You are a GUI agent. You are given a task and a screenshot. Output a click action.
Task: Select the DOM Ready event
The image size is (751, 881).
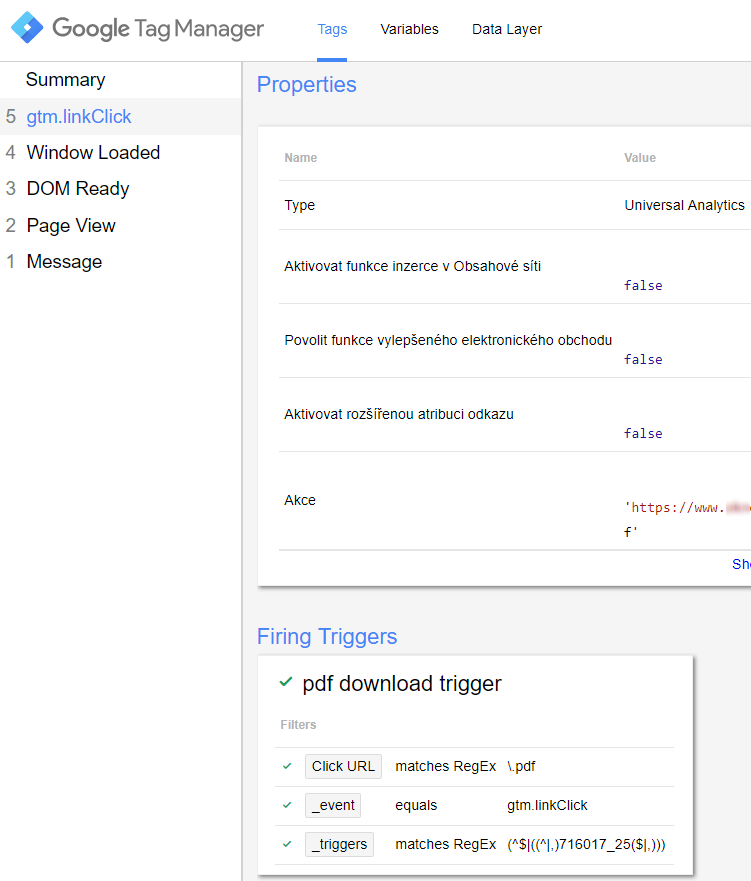click(78, 188)
